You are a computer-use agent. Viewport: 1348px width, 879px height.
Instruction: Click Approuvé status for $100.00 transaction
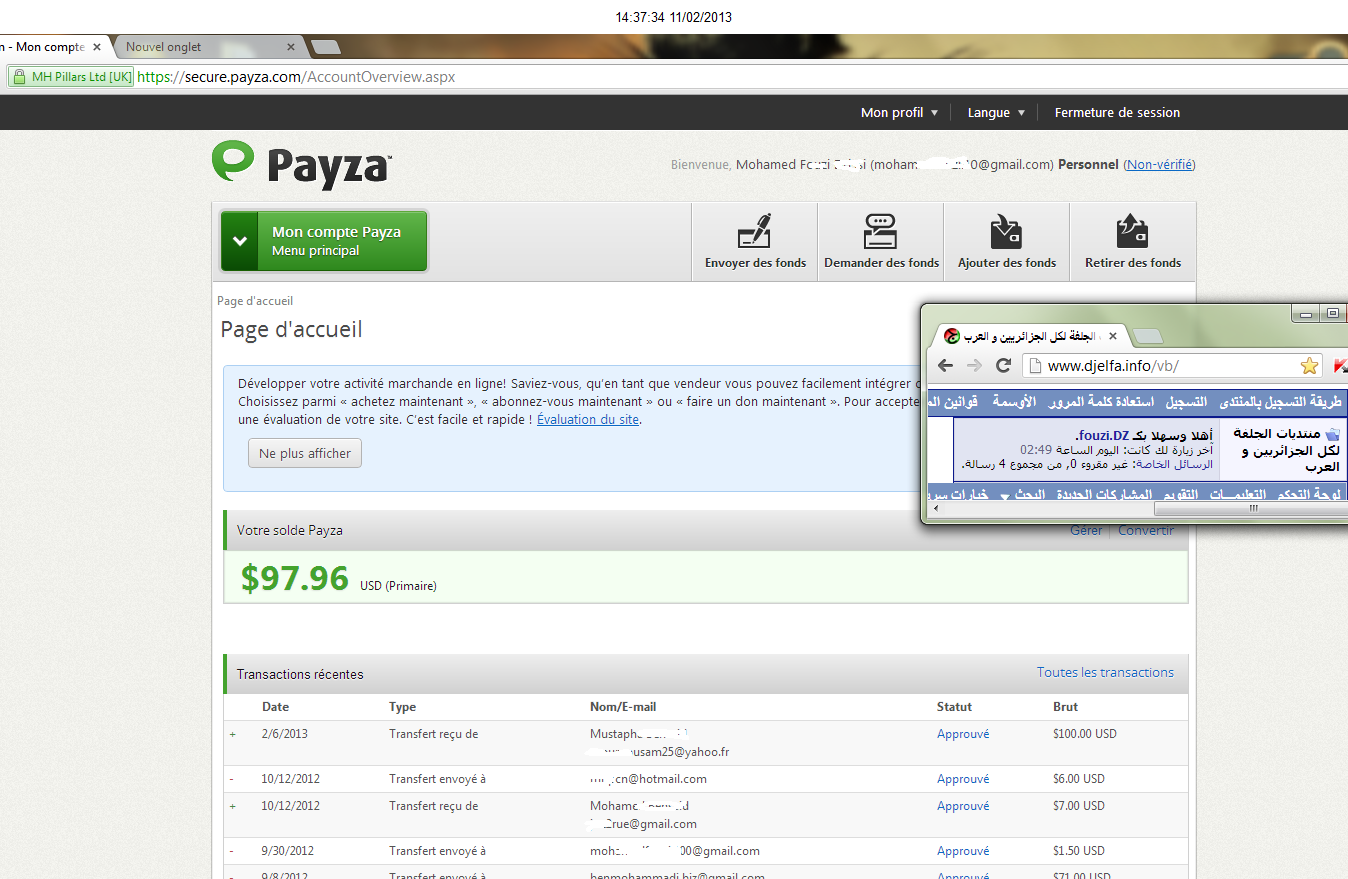pyautogui.click(x=963, y=734)
